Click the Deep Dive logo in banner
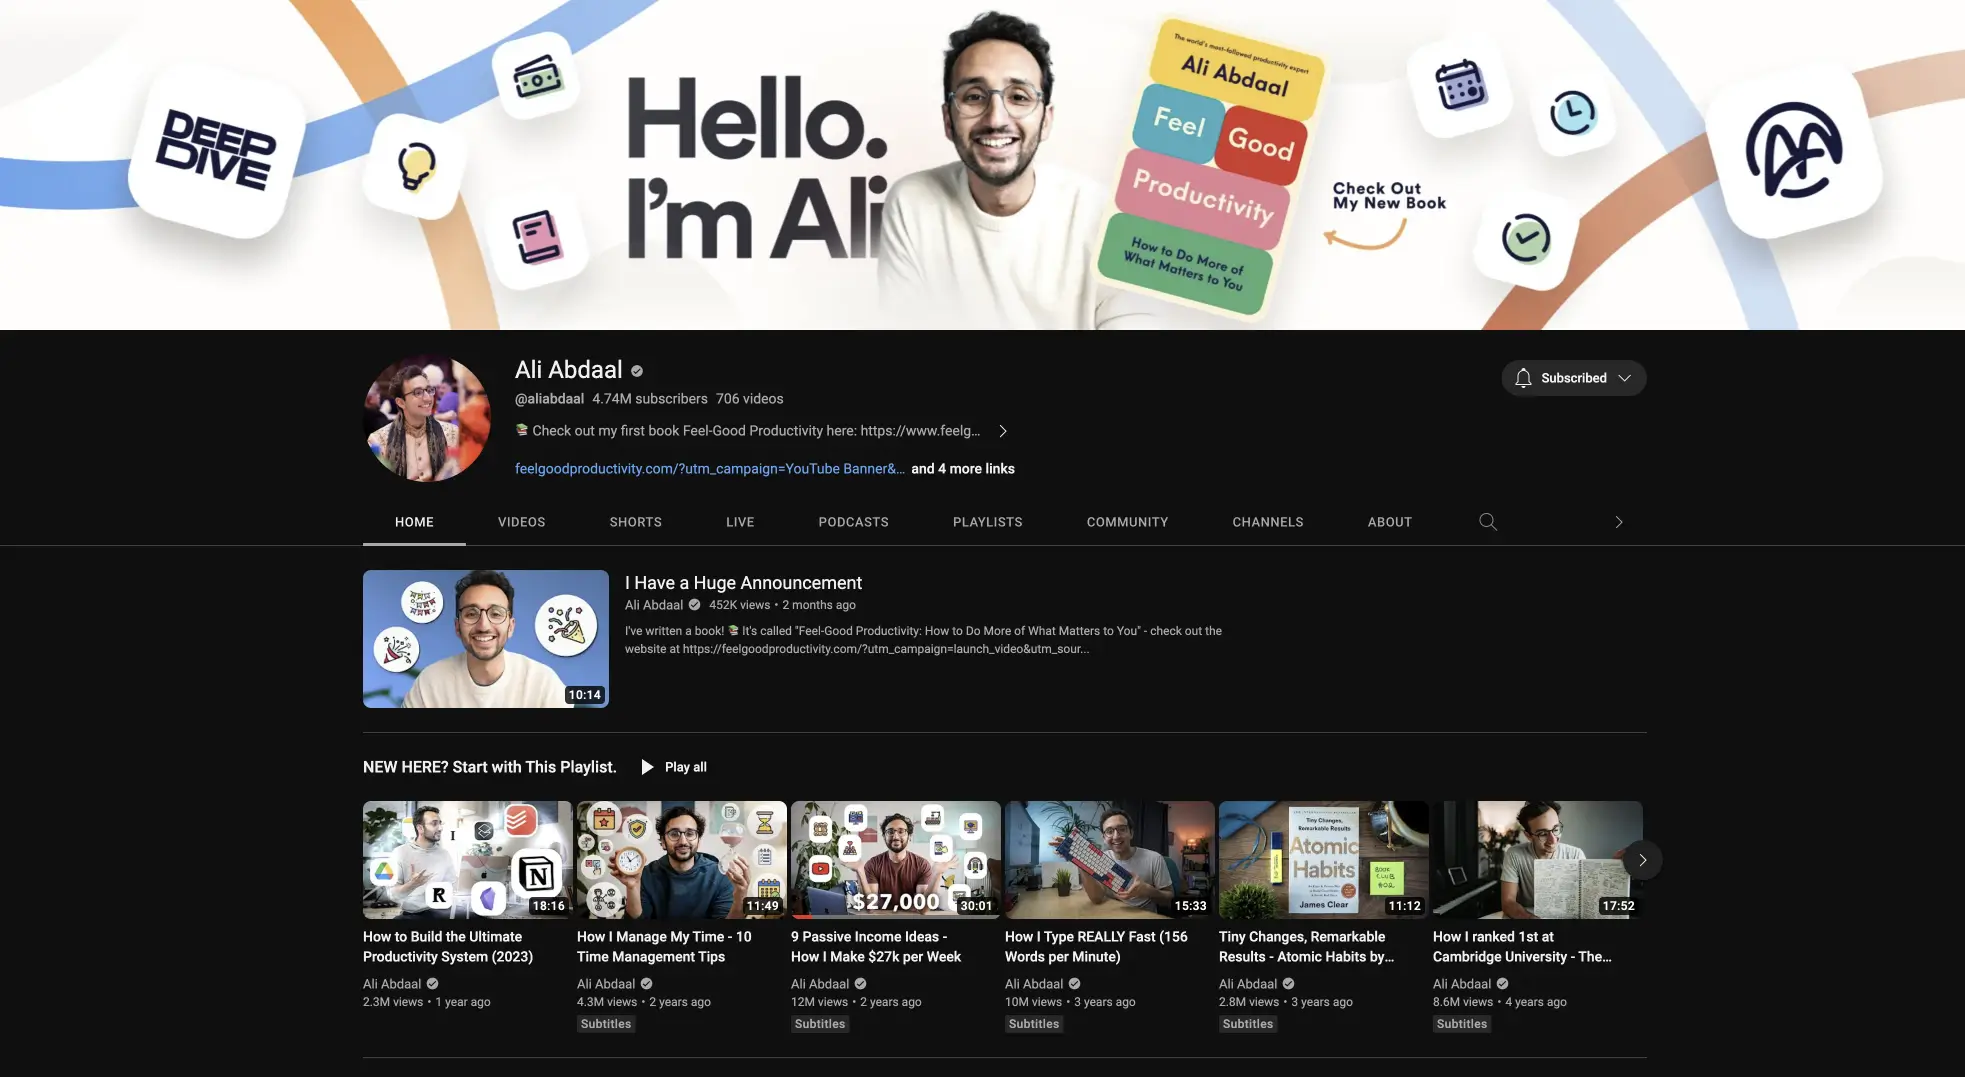This screenshot has height=1077, width=1965. [x=216, y=149]
